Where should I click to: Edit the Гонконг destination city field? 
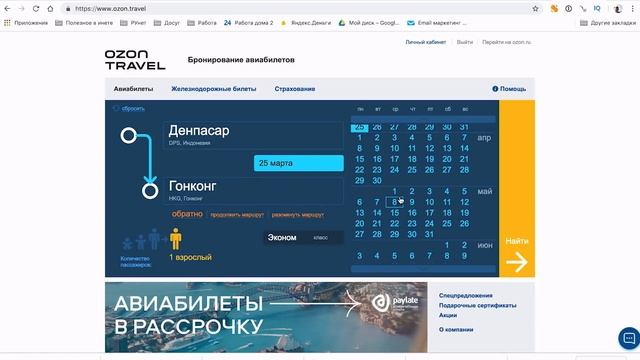point(253,191)
